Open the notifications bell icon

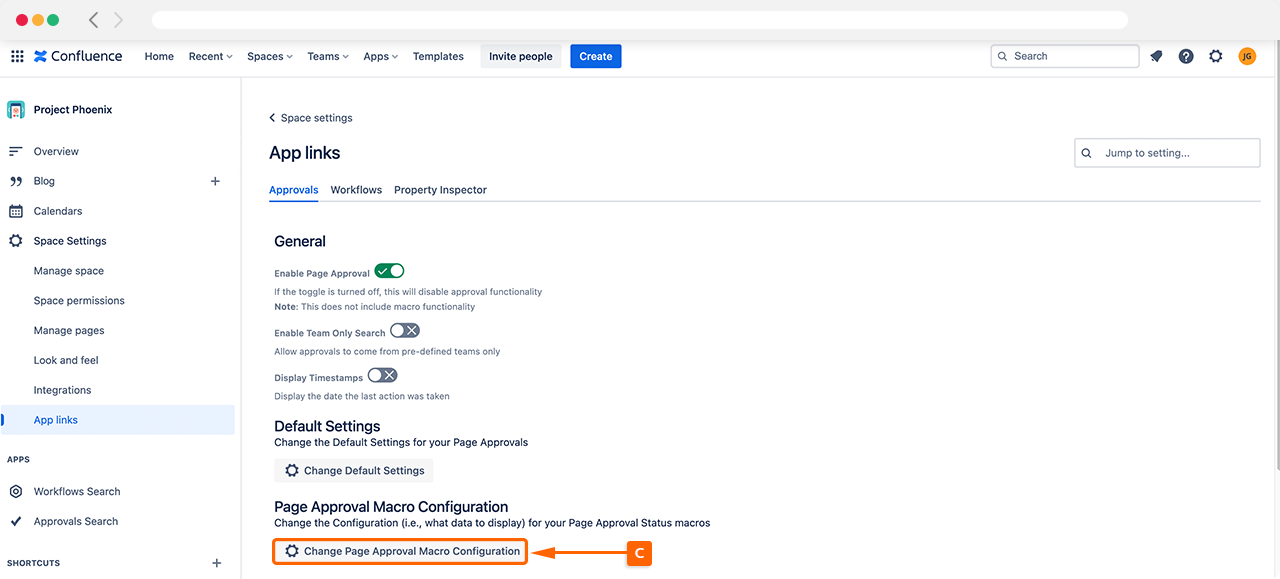click(1156, 56)
